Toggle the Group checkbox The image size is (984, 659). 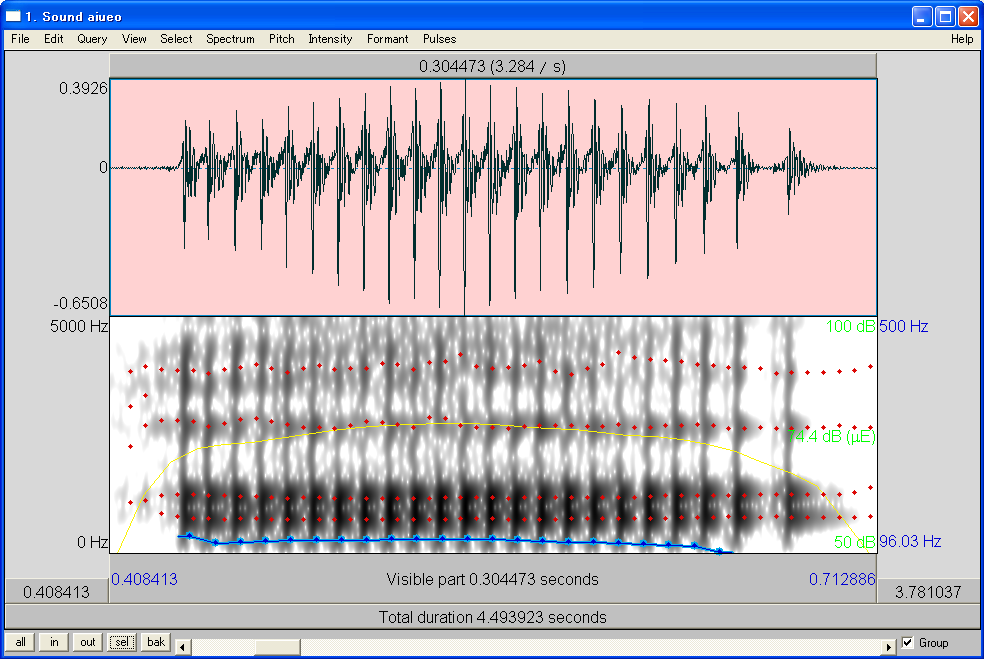(x=907, y=643)
